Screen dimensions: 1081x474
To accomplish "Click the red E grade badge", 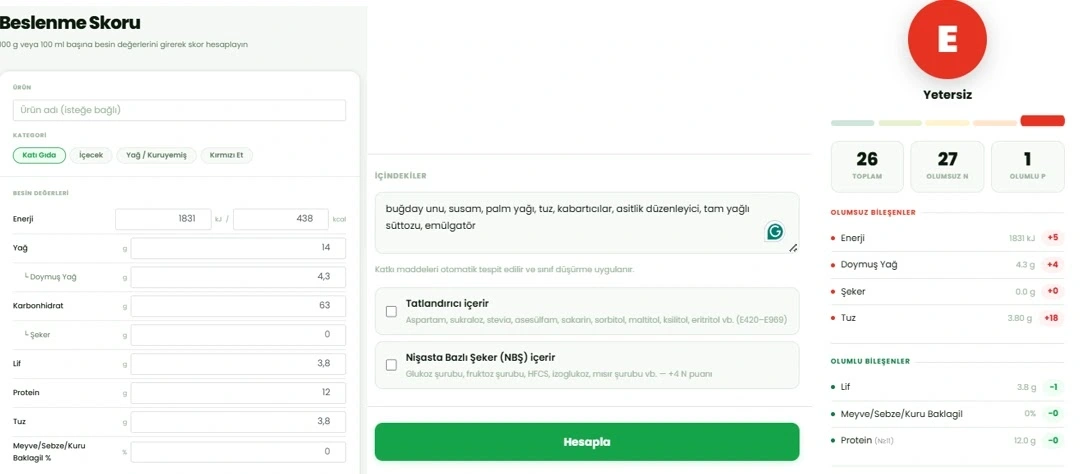I will tap(947, 39).
